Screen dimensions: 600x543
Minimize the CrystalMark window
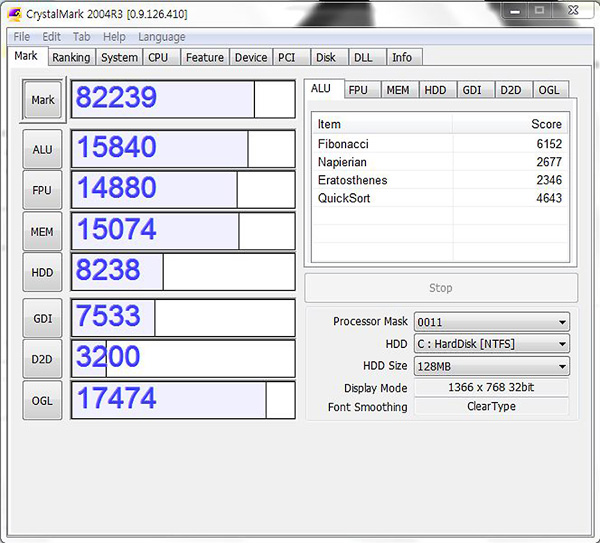point(515,11)
